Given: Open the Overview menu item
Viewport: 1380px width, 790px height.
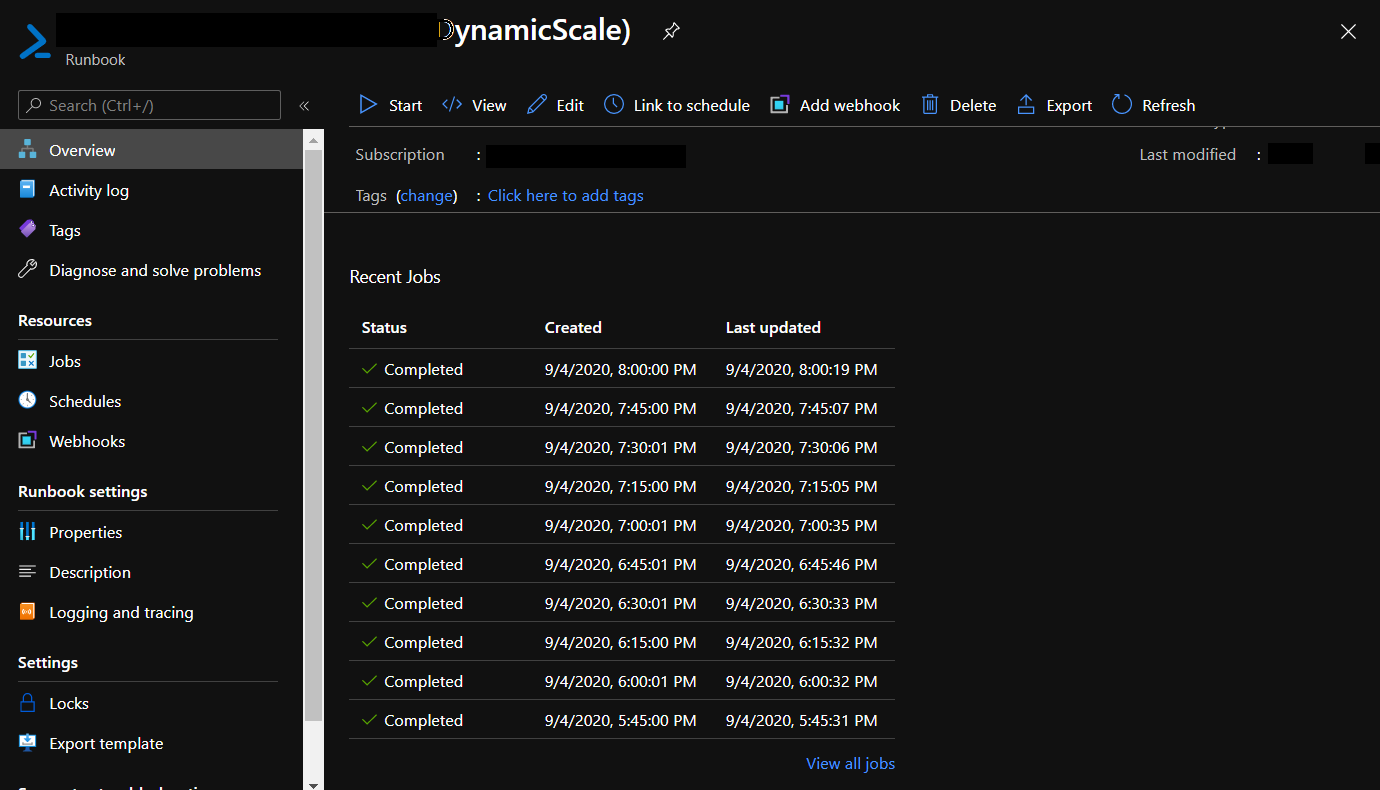Looking at the screenshot, I should click(x=151, y=150).
